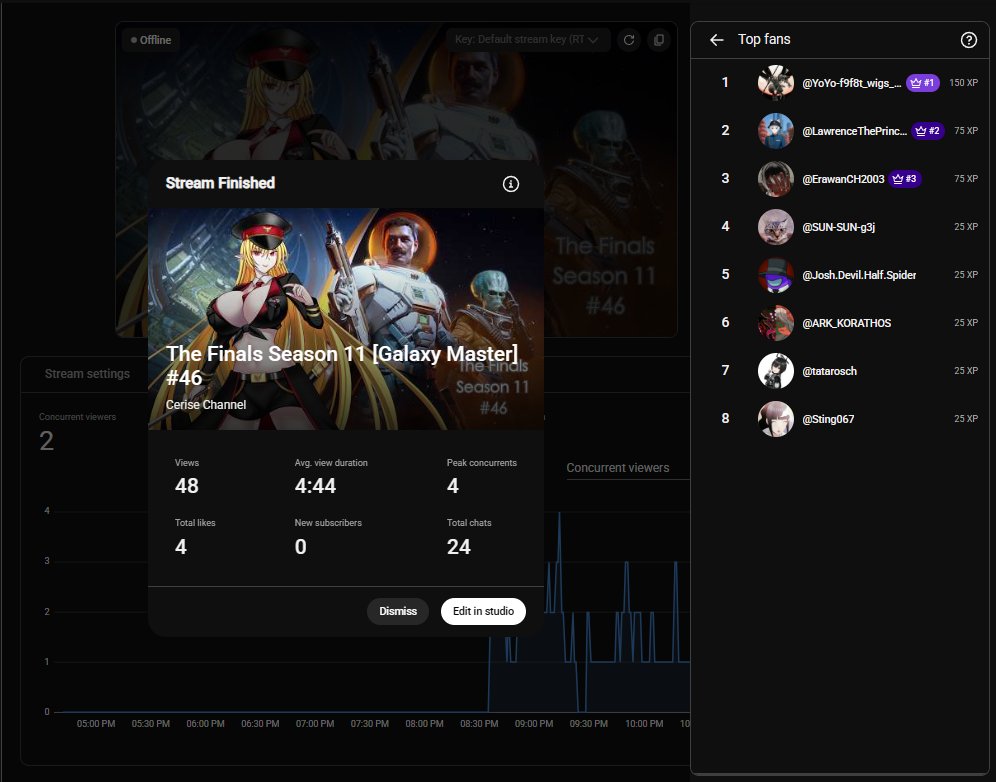Select the Peak concurrents value 4
Viewport: 996px width, 782px height.
pos(452,486)
